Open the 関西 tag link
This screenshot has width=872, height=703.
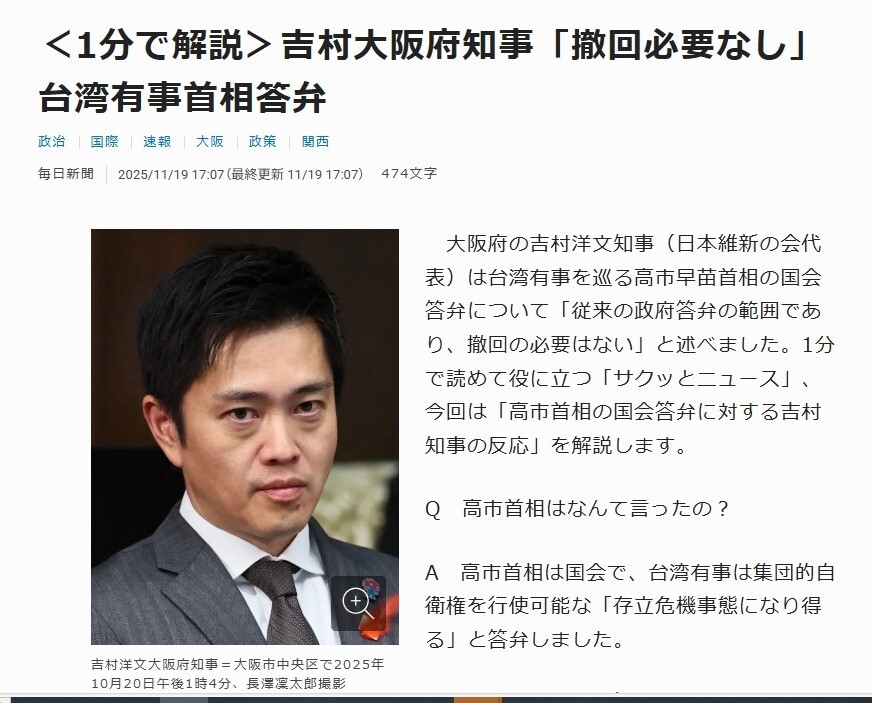pos(315,141)
